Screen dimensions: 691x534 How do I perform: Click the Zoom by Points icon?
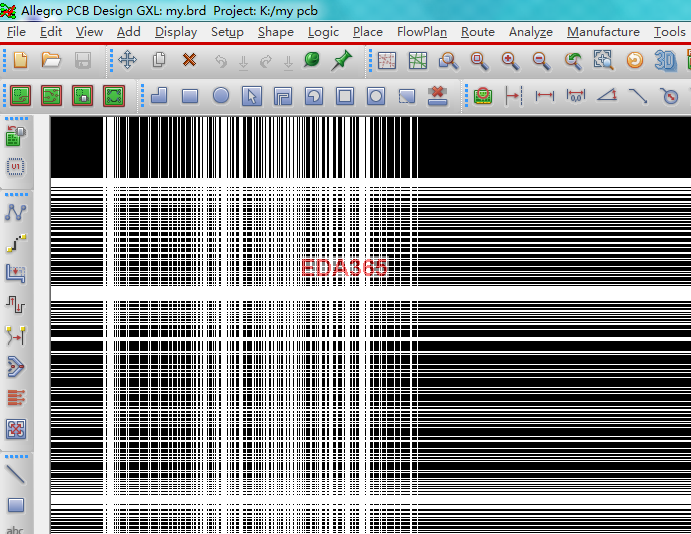coord(448,60)
